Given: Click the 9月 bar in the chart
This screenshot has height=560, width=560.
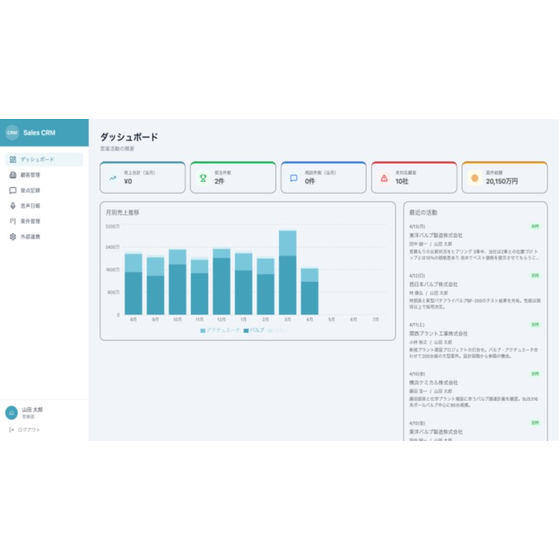Looking at the screenshot, I should pos(155,286).
